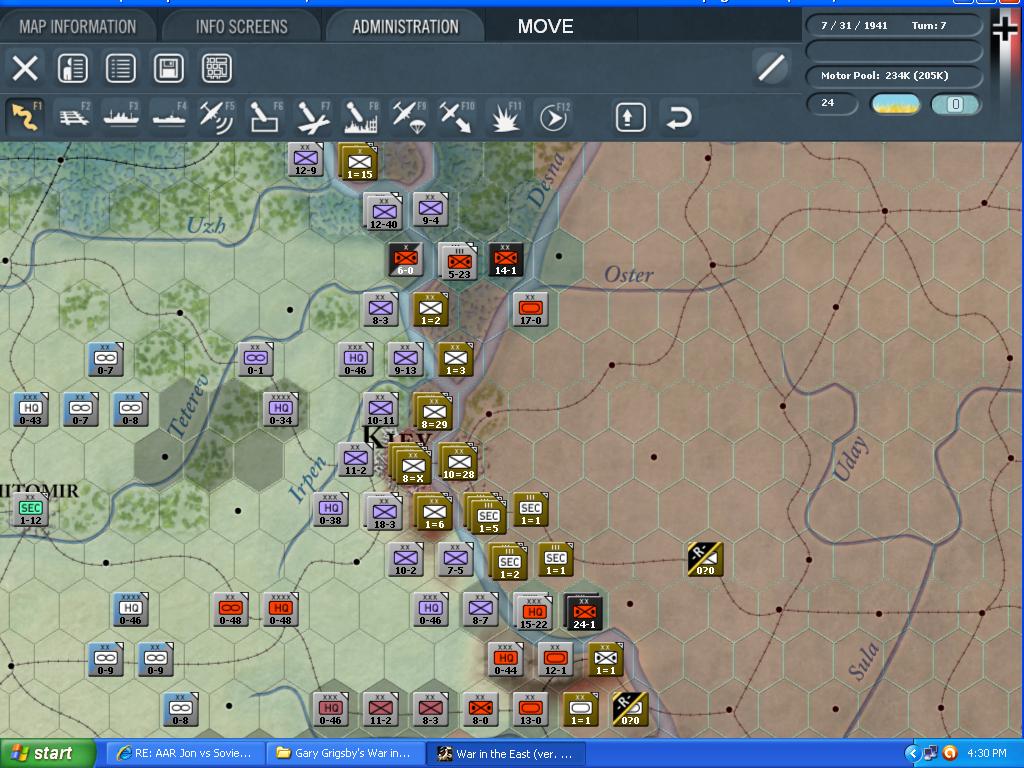Click the light-blue pill showing 0
The height and width of the screenshot is (768, 1024).
(x=955, y=104)
